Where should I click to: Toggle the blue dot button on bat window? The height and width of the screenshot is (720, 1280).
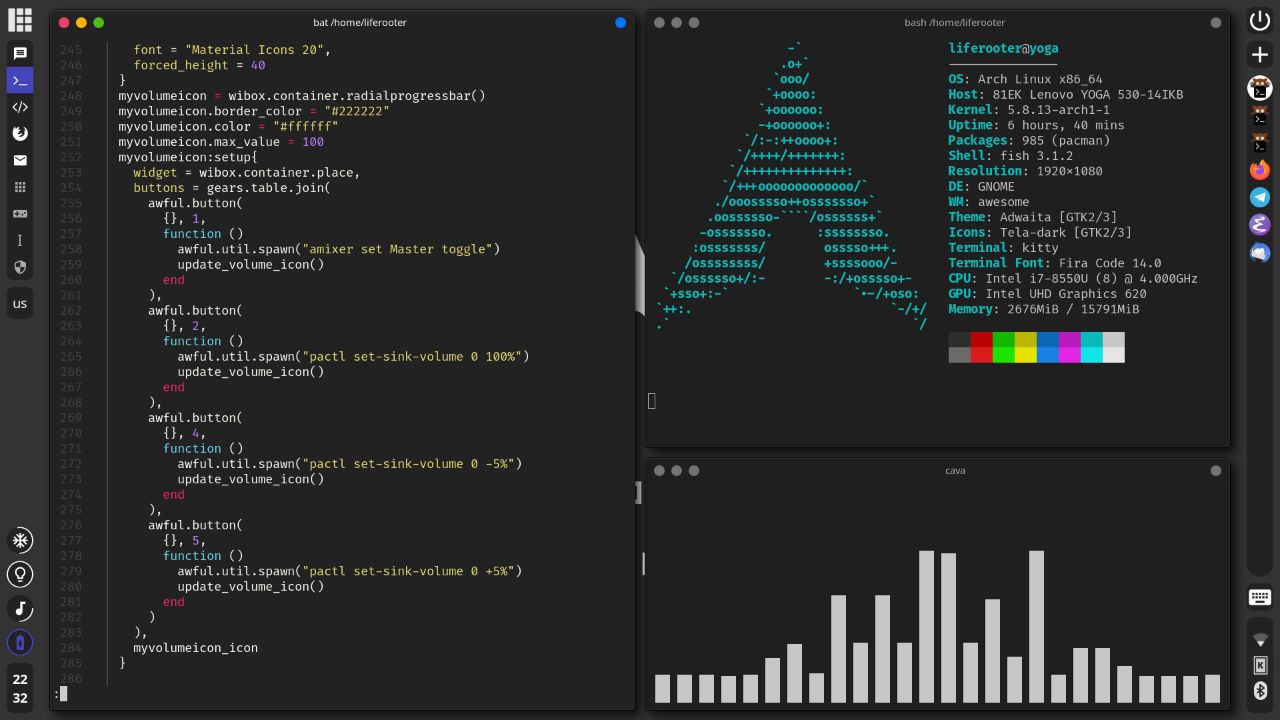[x=620, y=22]
